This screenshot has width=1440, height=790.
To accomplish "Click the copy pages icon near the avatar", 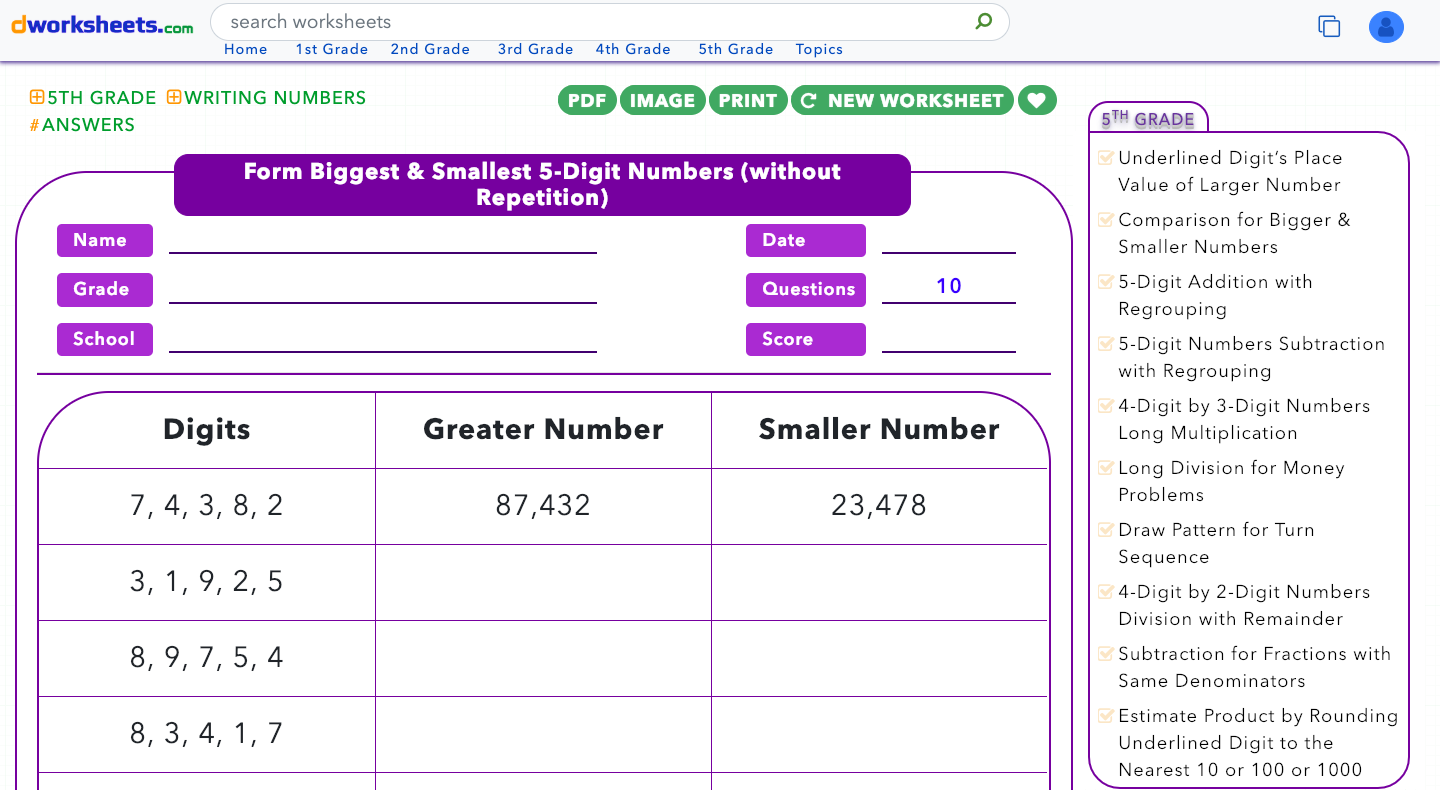I will (1329, 27).
